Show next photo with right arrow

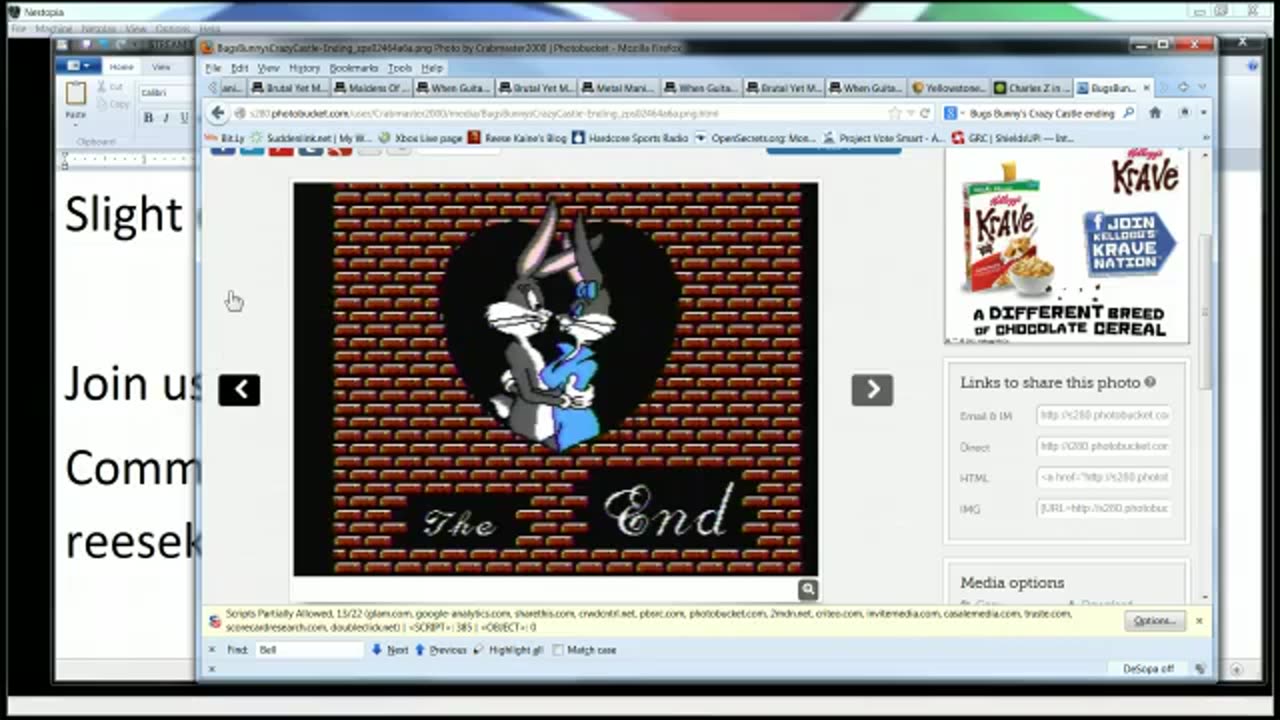[872, 390]
